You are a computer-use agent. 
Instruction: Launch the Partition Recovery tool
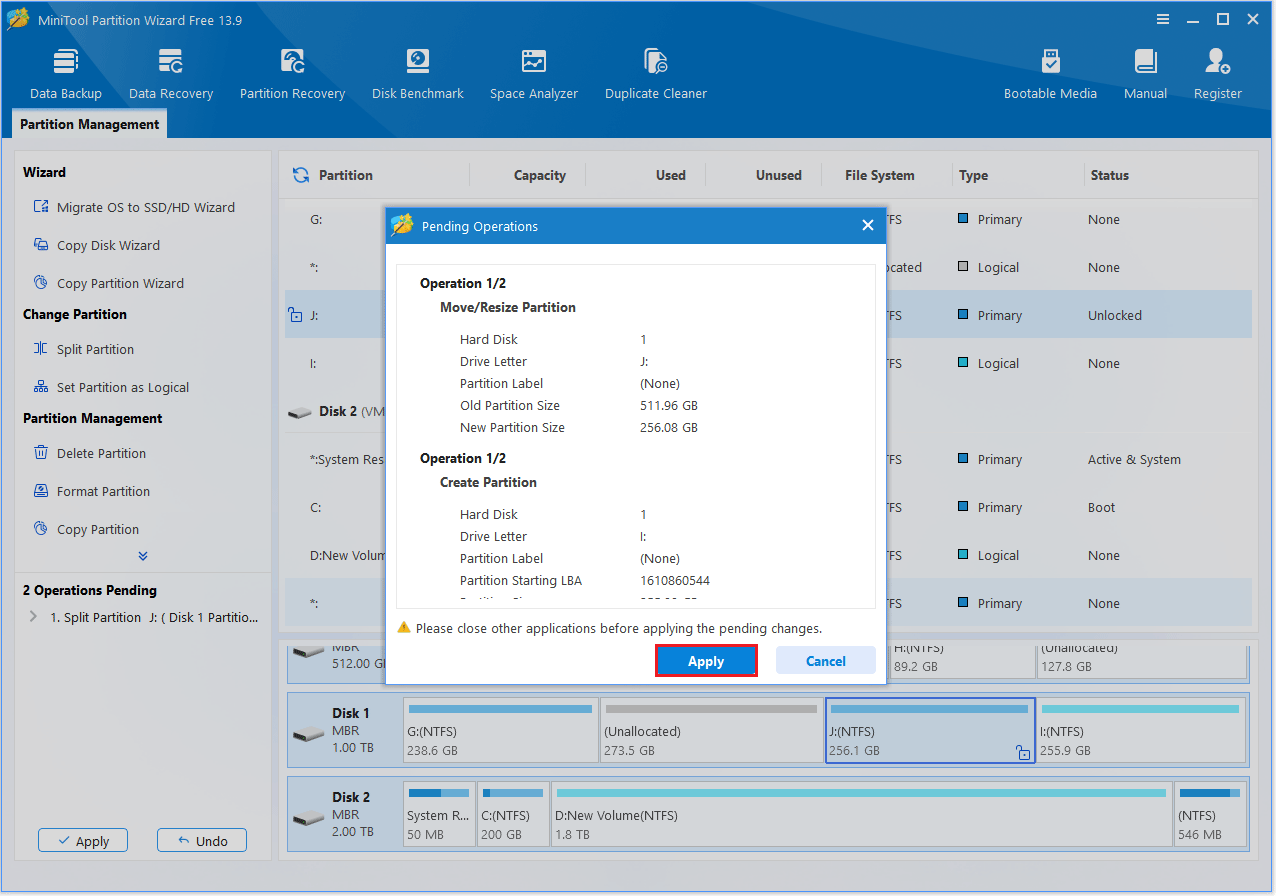pos(292,73)
